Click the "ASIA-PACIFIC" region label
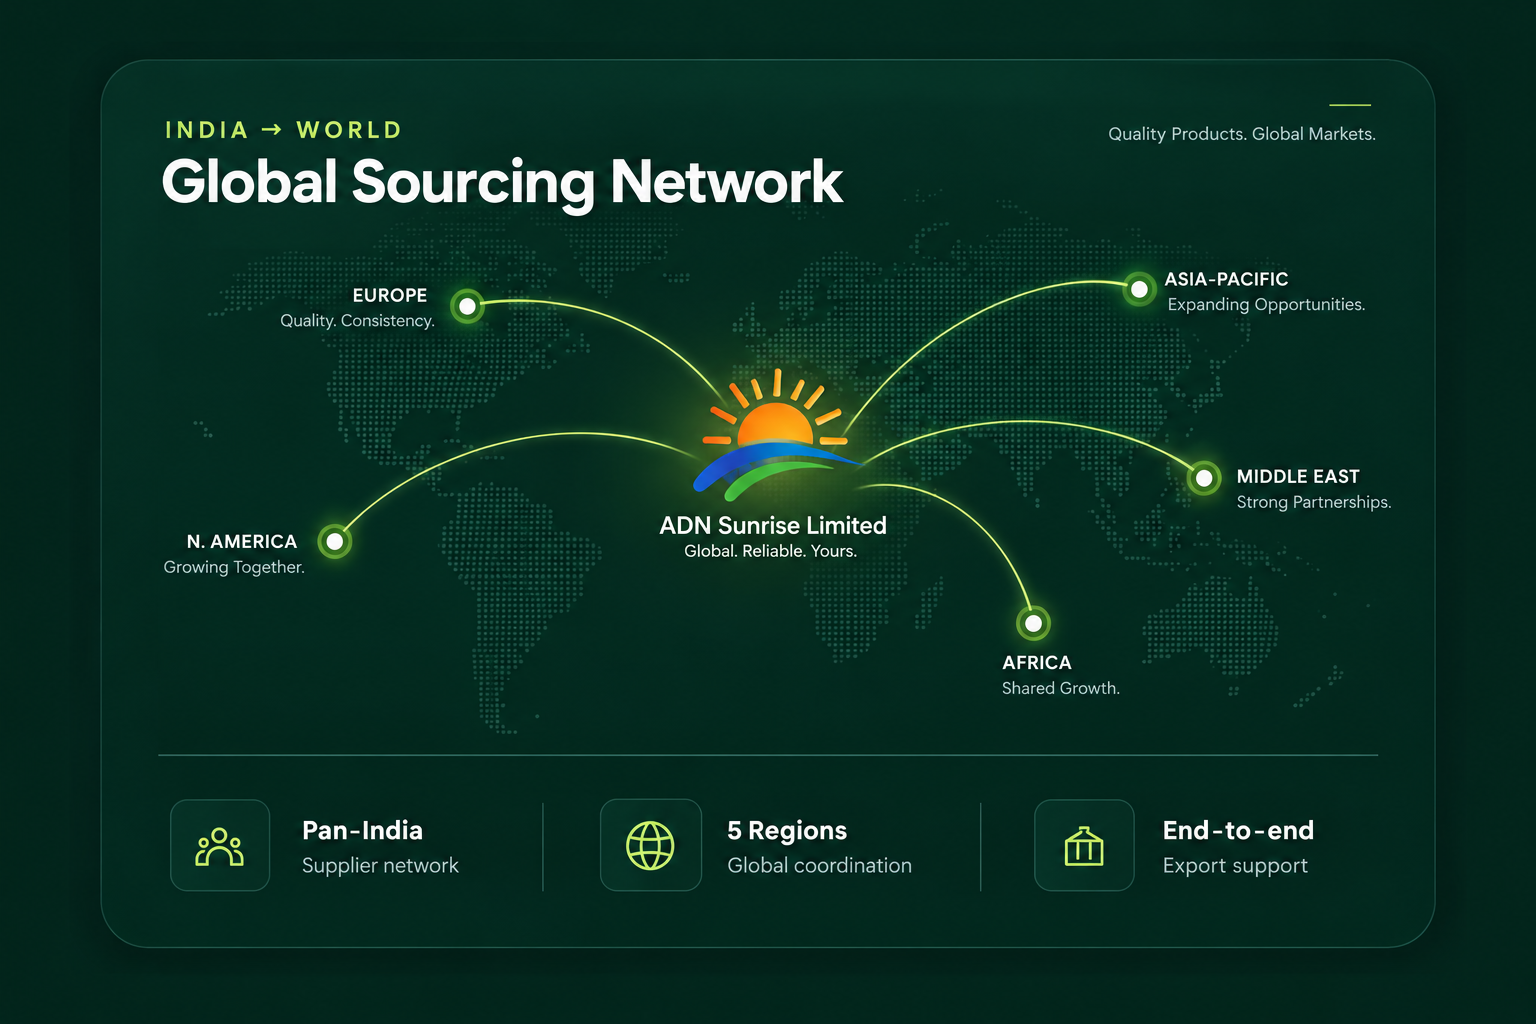Image resolution: width=1536 pixels, height=1024 pixels. coord(1226,279)
